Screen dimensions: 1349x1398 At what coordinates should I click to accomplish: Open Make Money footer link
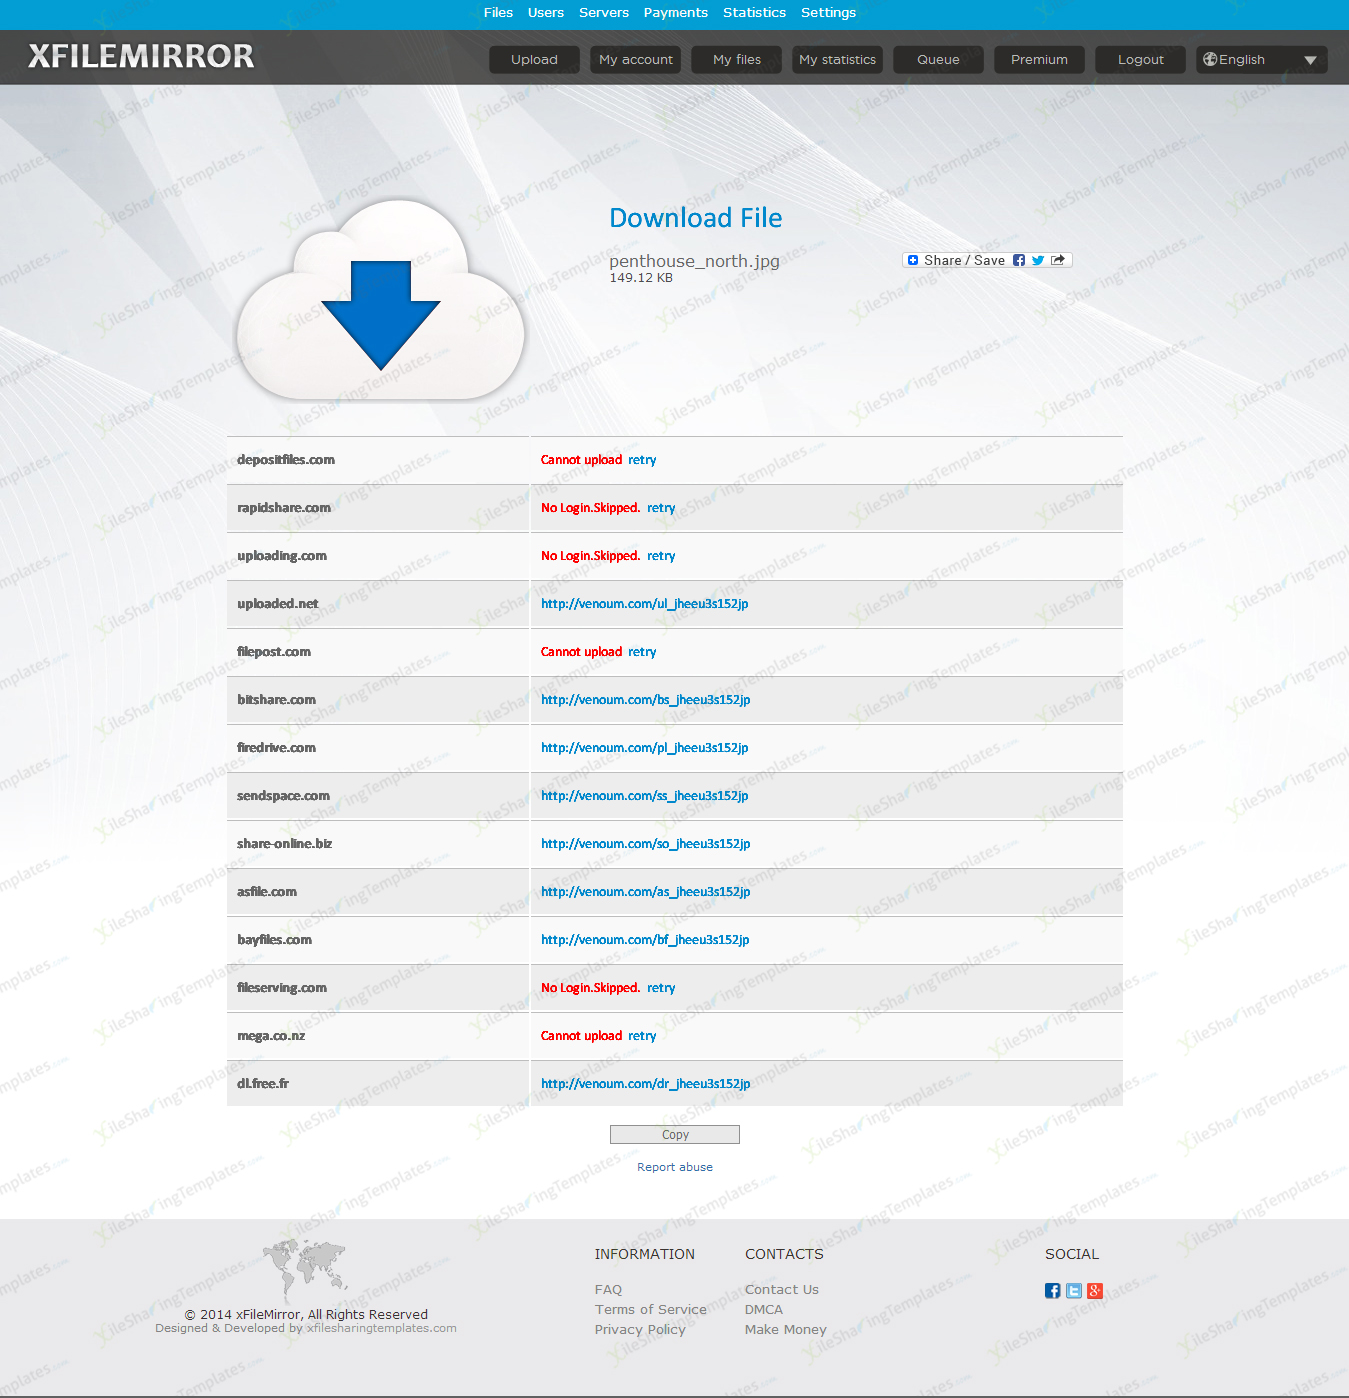[786, 1330]
